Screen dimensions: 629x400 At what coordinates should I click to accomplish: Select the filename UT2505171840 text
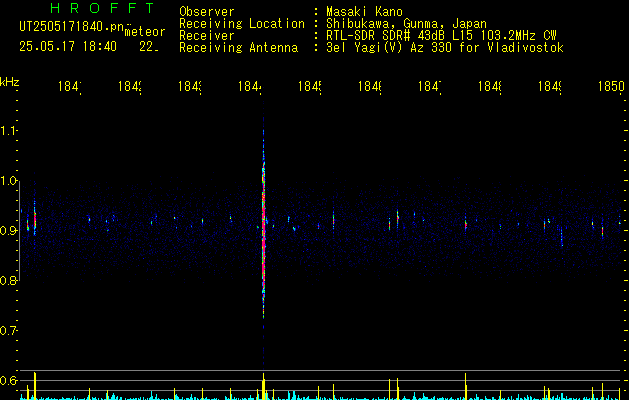pos(72,27)
